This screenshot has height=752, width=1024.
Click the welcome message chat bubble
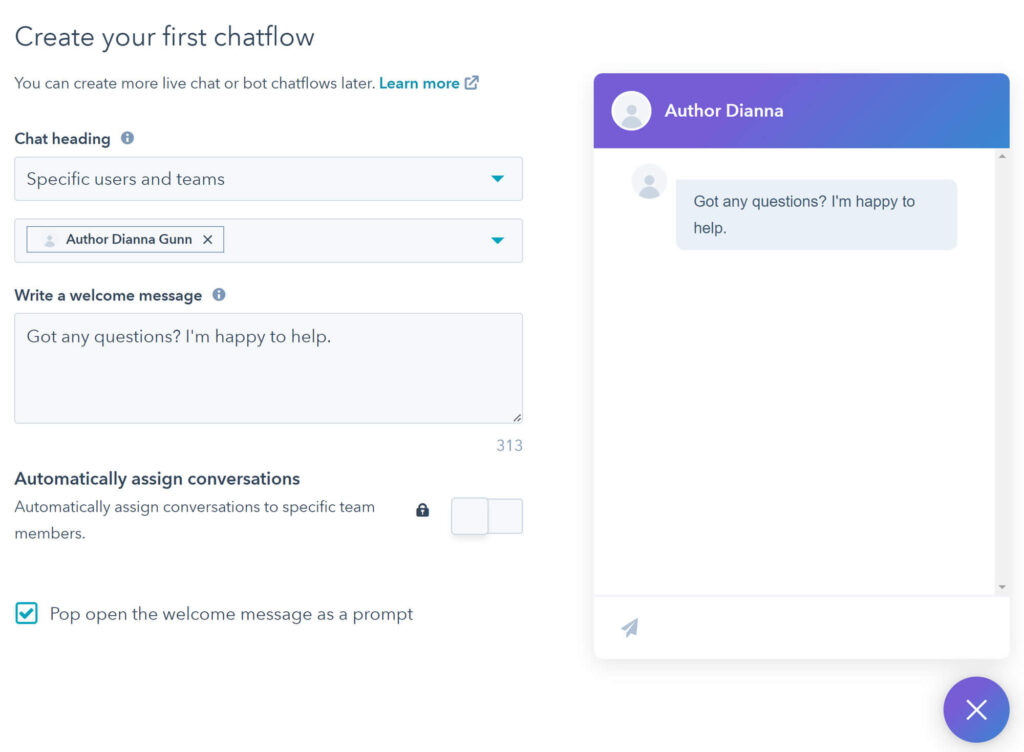point(816,214)
